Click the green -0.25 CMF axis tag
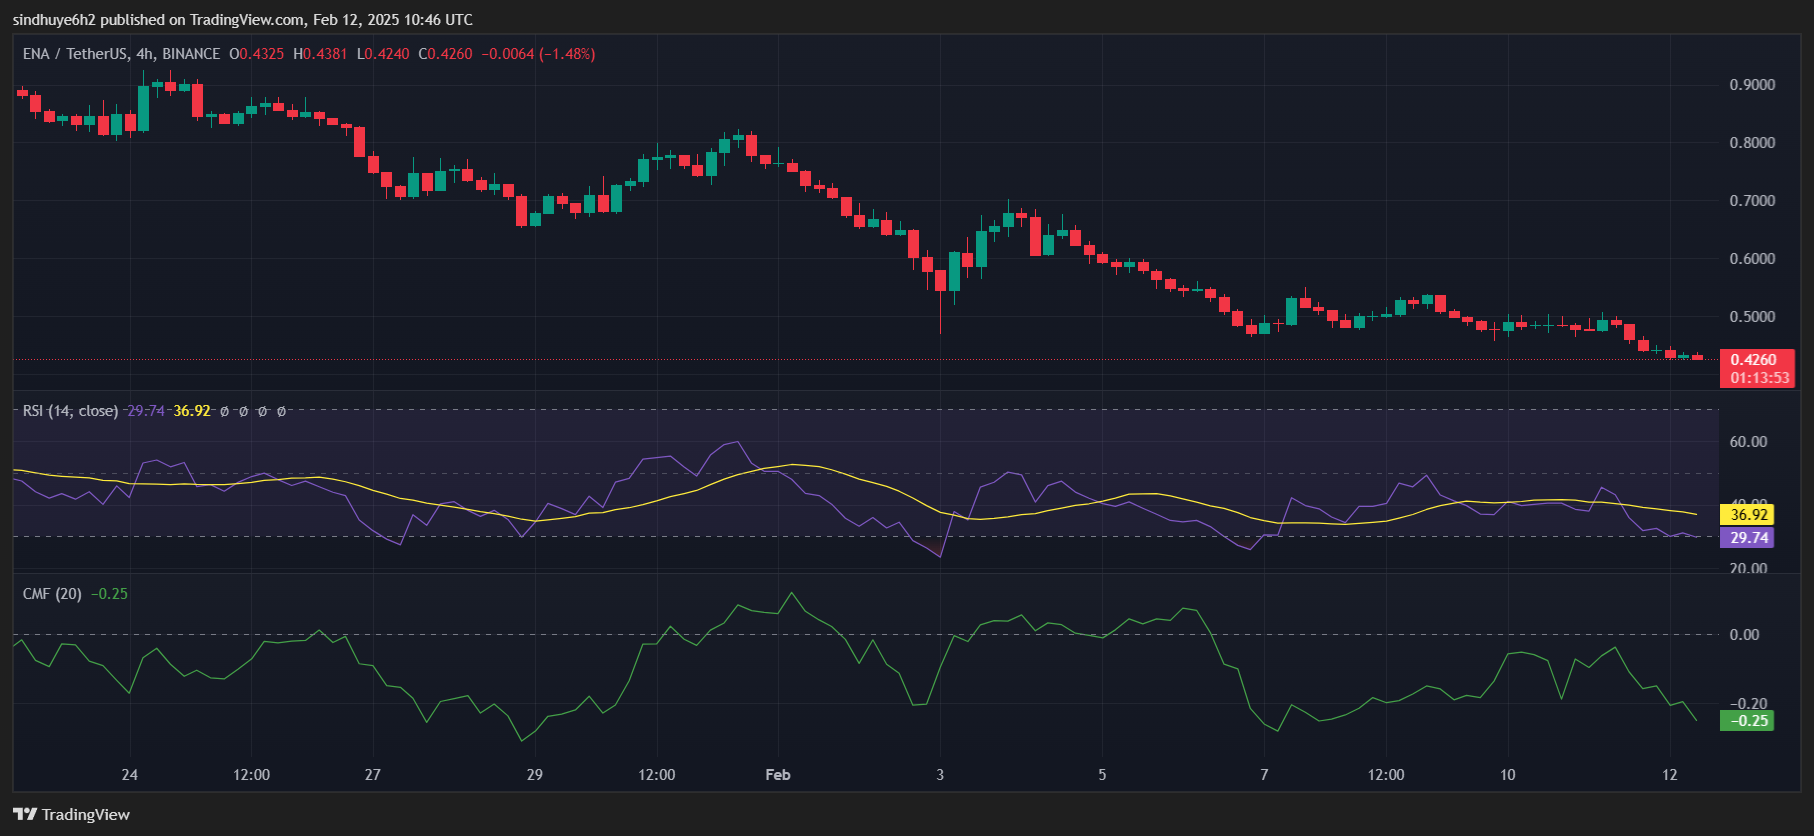1814x836 pixels. (1749, 721)
